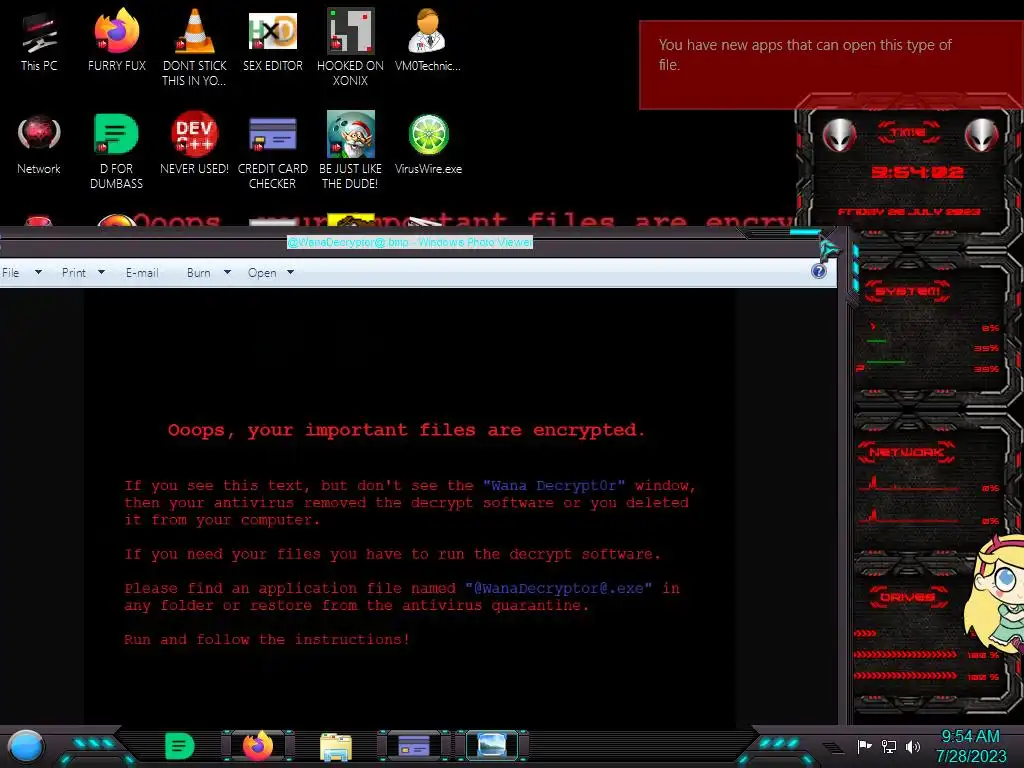Screen dimensions: 1024x768
Task: Open the VM0Technic desktop icon
Action: click(427, 40)
